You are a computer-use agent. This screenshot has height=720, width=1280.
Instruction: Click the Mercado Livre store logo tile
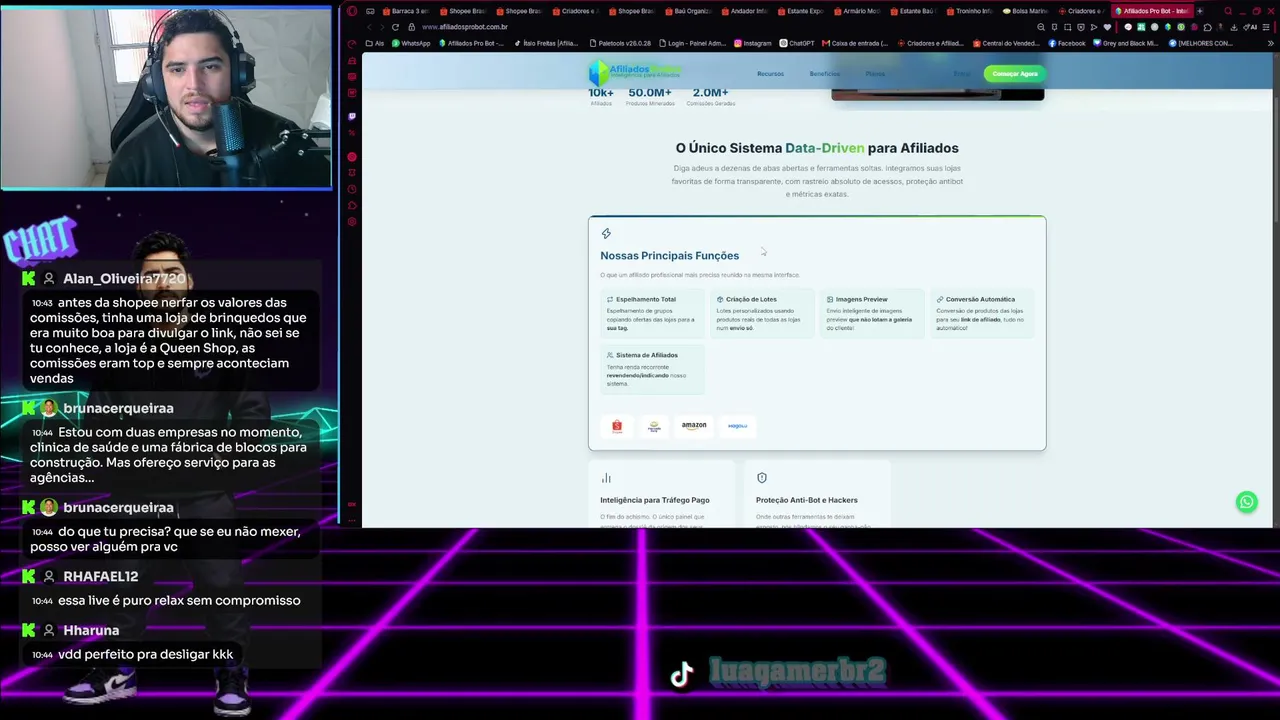coord(654,426)
